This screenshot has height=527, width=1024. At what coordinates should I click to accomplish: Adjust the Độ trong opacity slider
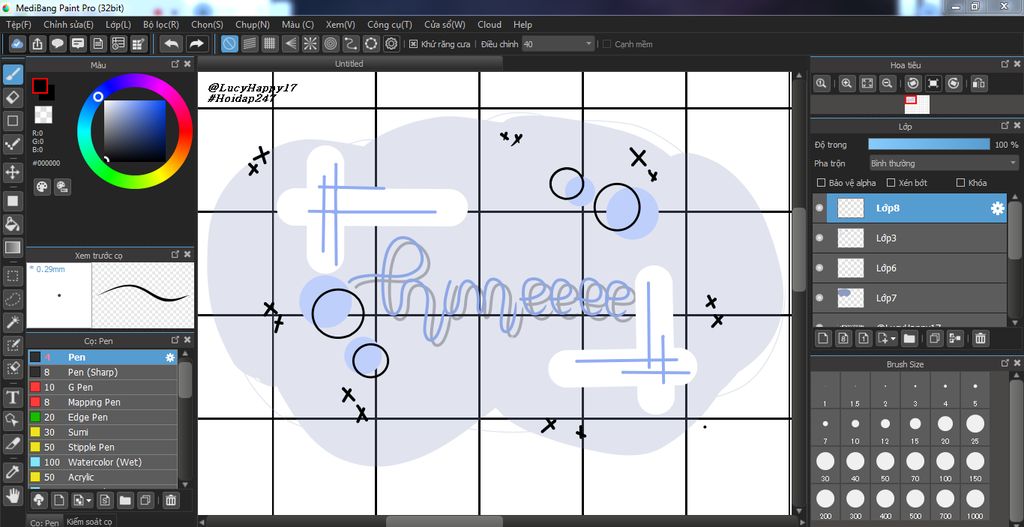point(929,144)
